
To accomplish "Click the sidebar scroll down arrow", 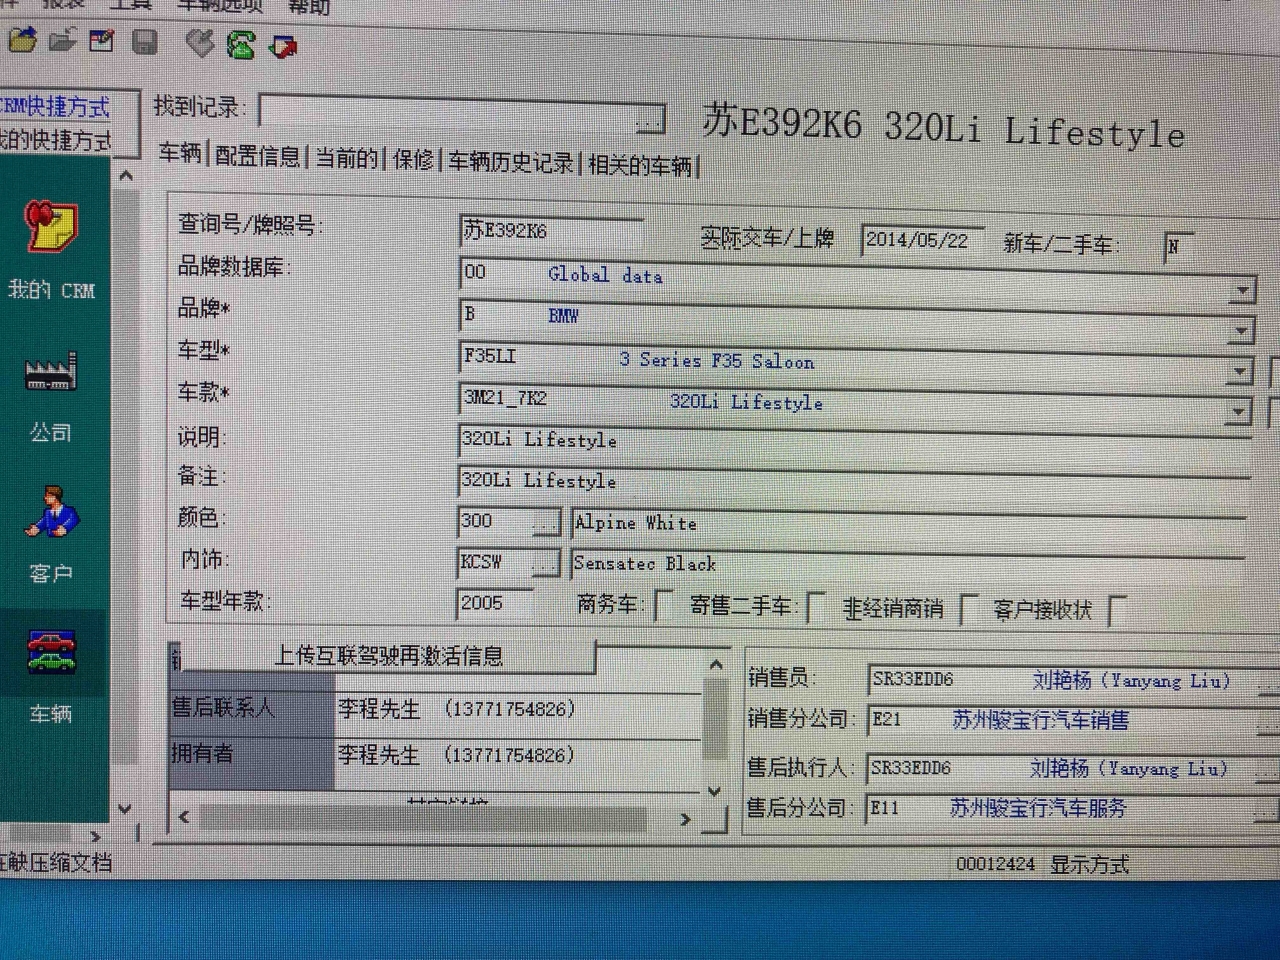I will (x=125, y=808).
